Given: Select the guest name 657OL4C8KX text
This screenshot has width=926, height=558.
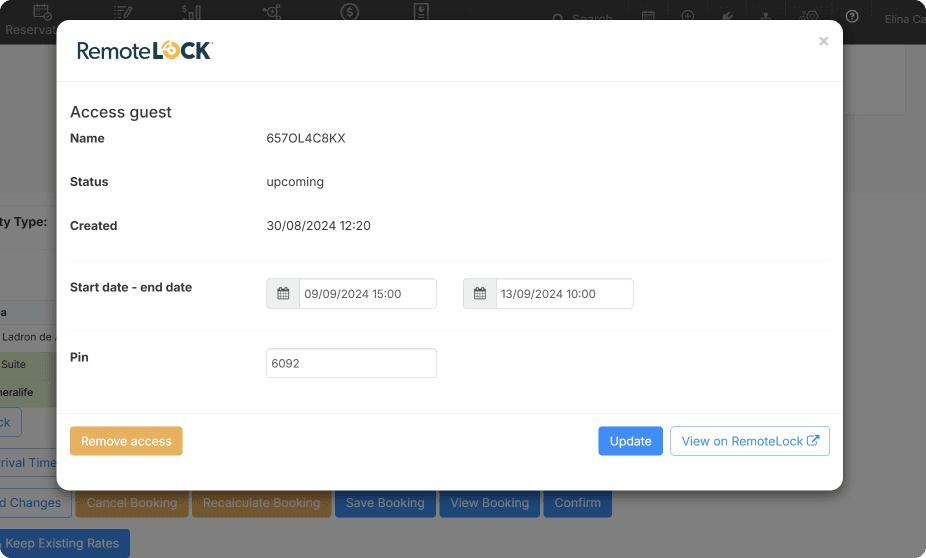Looking at the screenshot, I should 306,138.
